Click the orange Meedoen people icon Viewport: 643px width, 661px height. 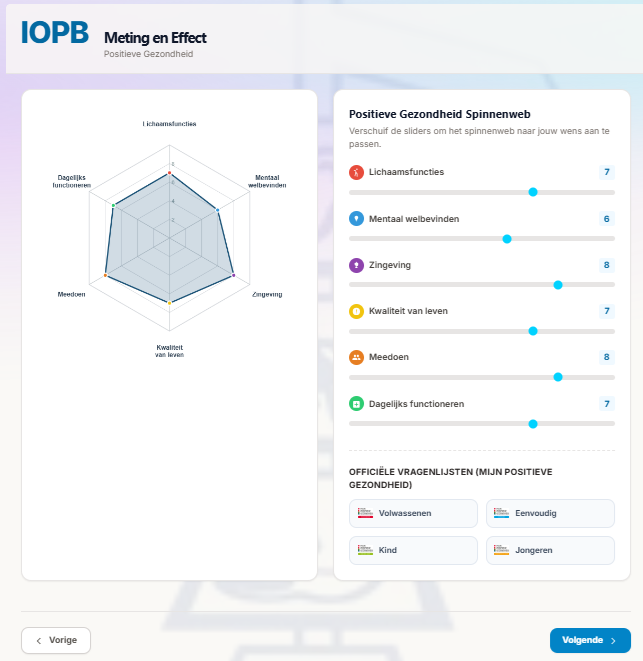click(x=356, y=357)
